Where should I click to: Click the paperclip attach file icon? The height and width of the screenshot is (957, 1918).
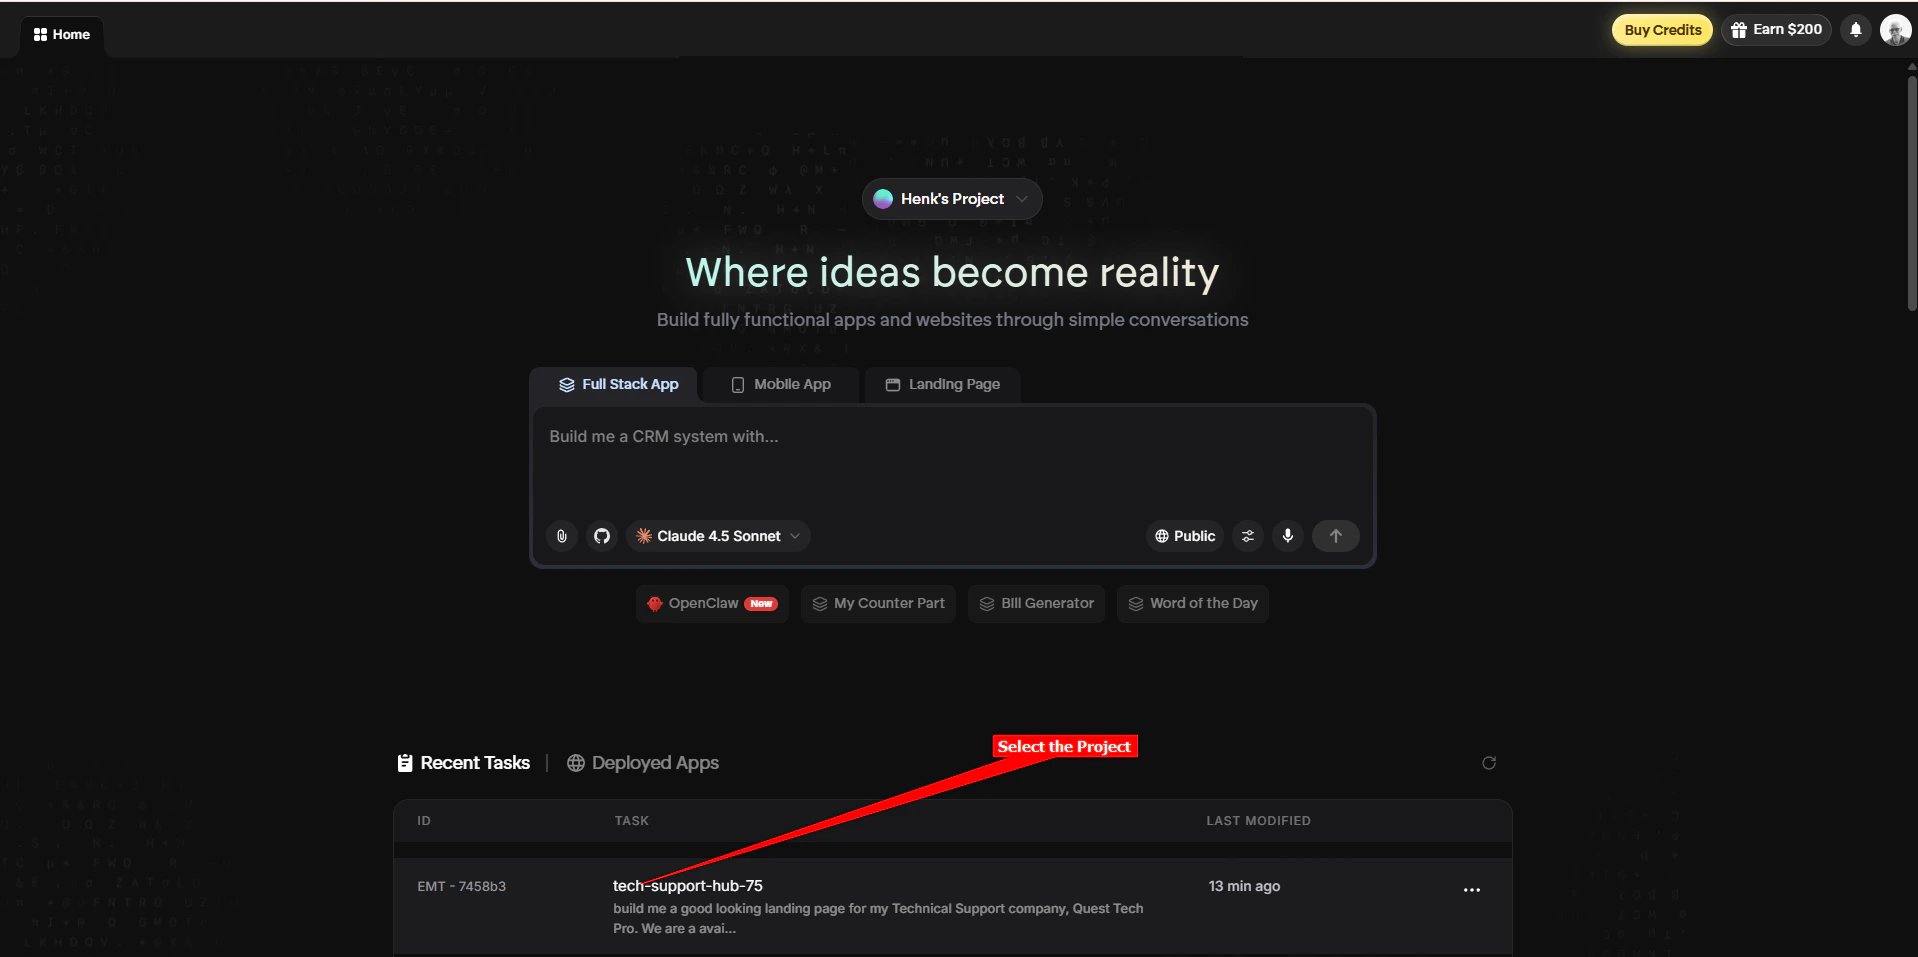(x=562, y=536)
